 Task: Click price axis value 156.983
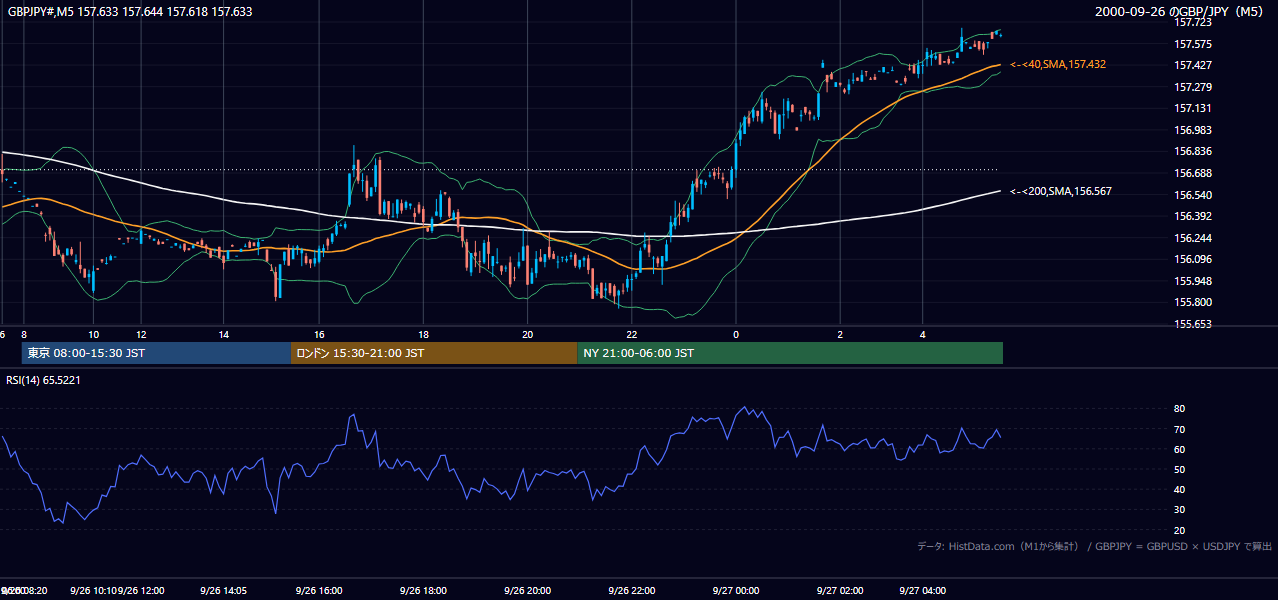click(1193, 130)
